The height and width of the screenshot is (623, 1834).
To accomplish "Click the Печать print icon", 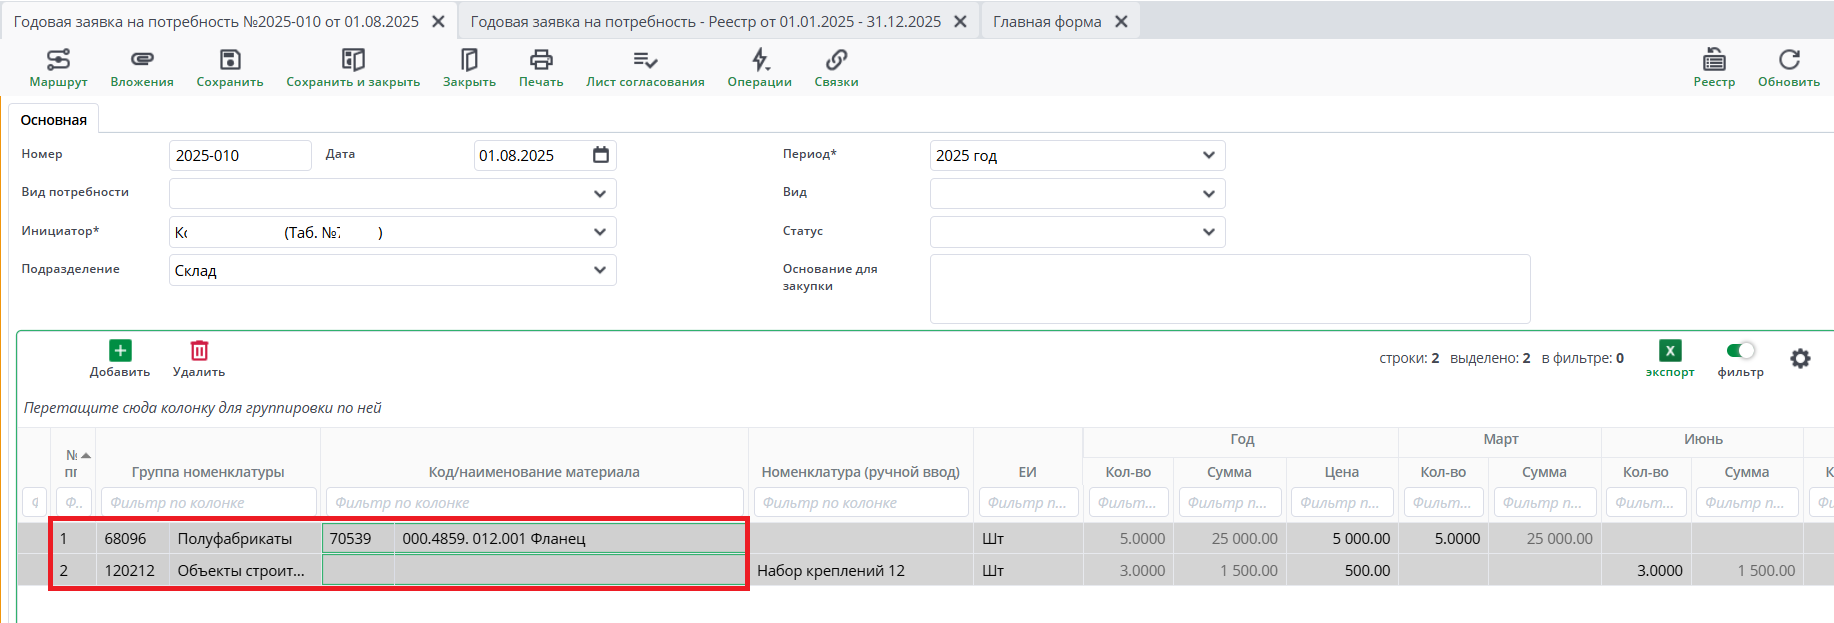I will 541,61.
